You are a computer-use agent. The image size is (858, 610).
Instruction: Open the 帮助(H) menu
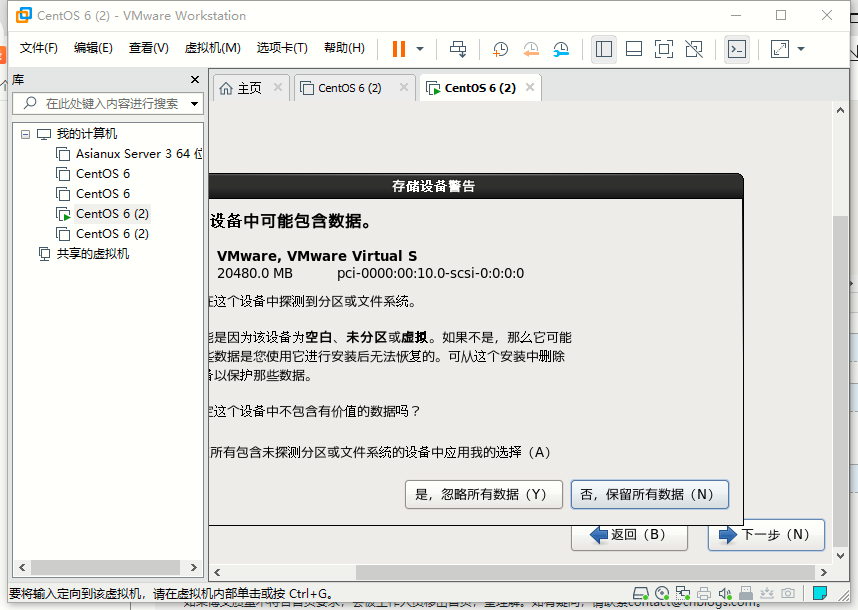click(x=344, y=48)
